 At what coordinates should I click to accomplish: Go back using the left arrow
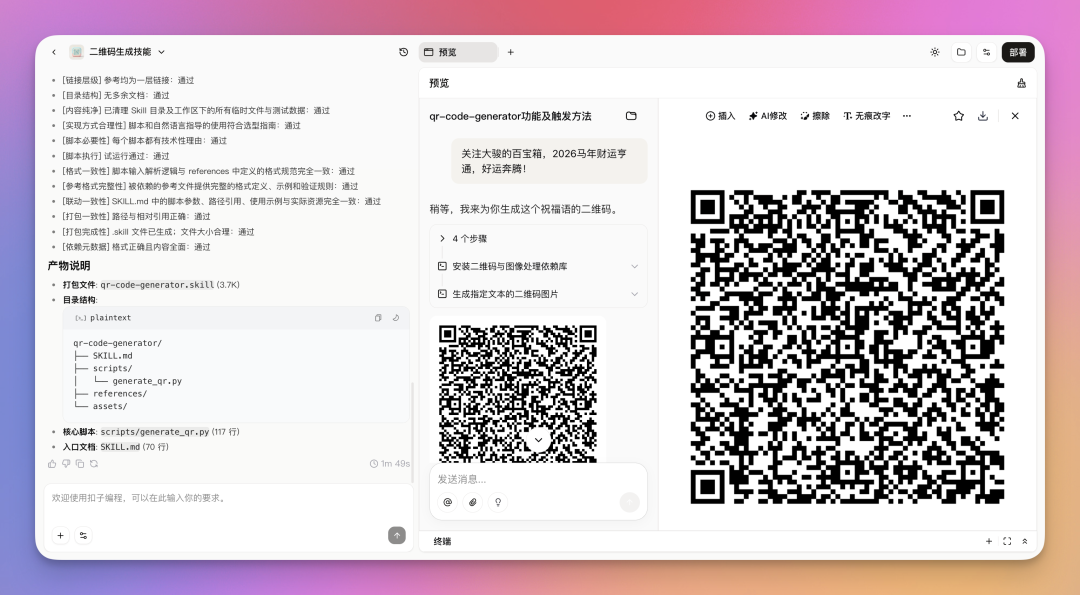54,52
